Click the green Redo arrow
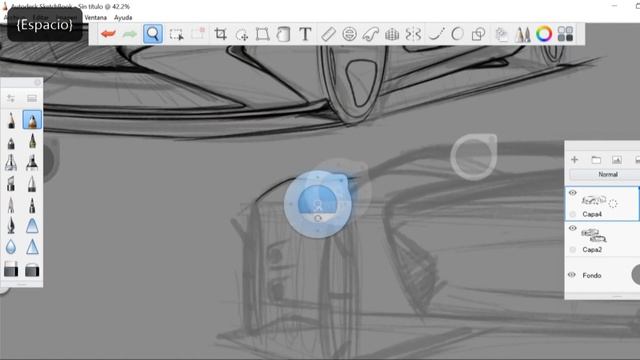640x360 pixels. [x=130, y=34]
